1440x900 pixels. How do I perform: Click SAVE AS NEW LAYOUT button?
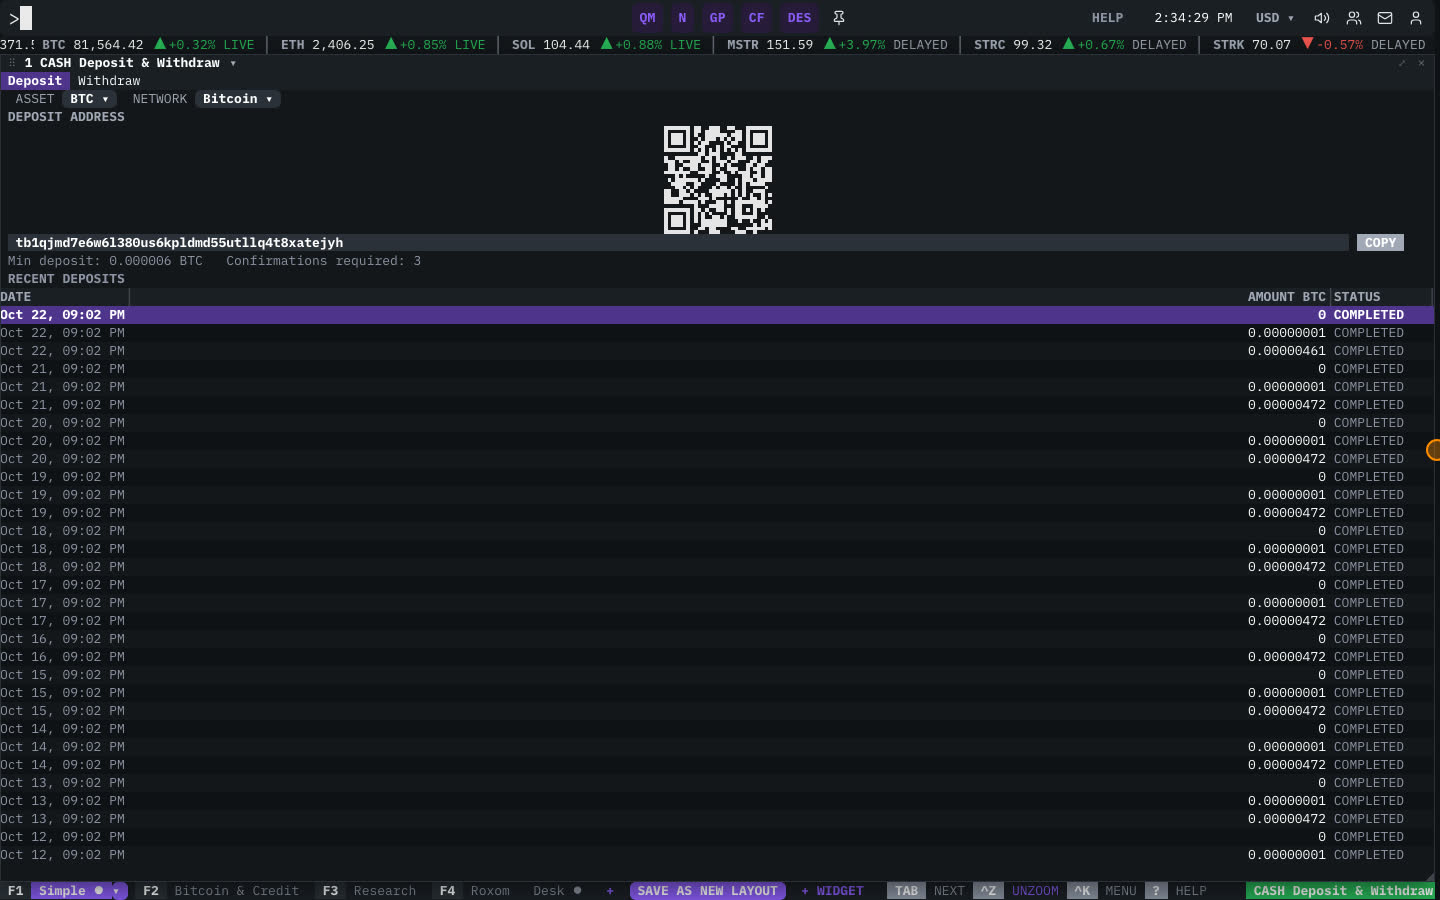pyautogui.click(x=707, y=891)
